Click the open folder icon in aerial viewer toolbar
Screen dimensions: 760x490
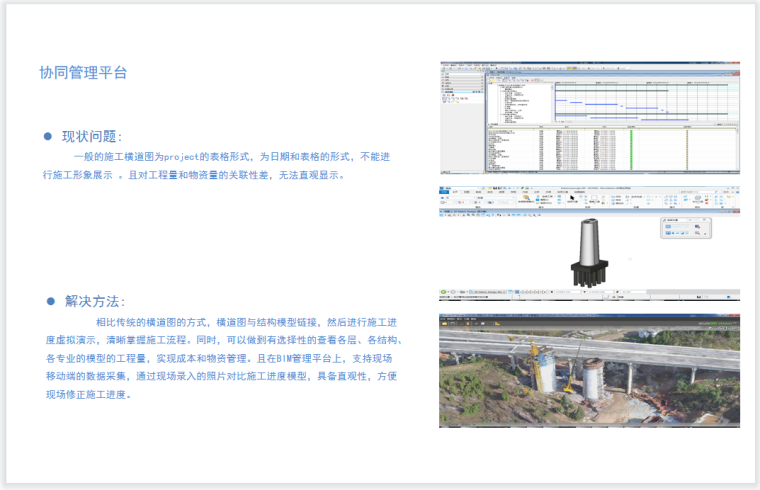click(445, 323)
